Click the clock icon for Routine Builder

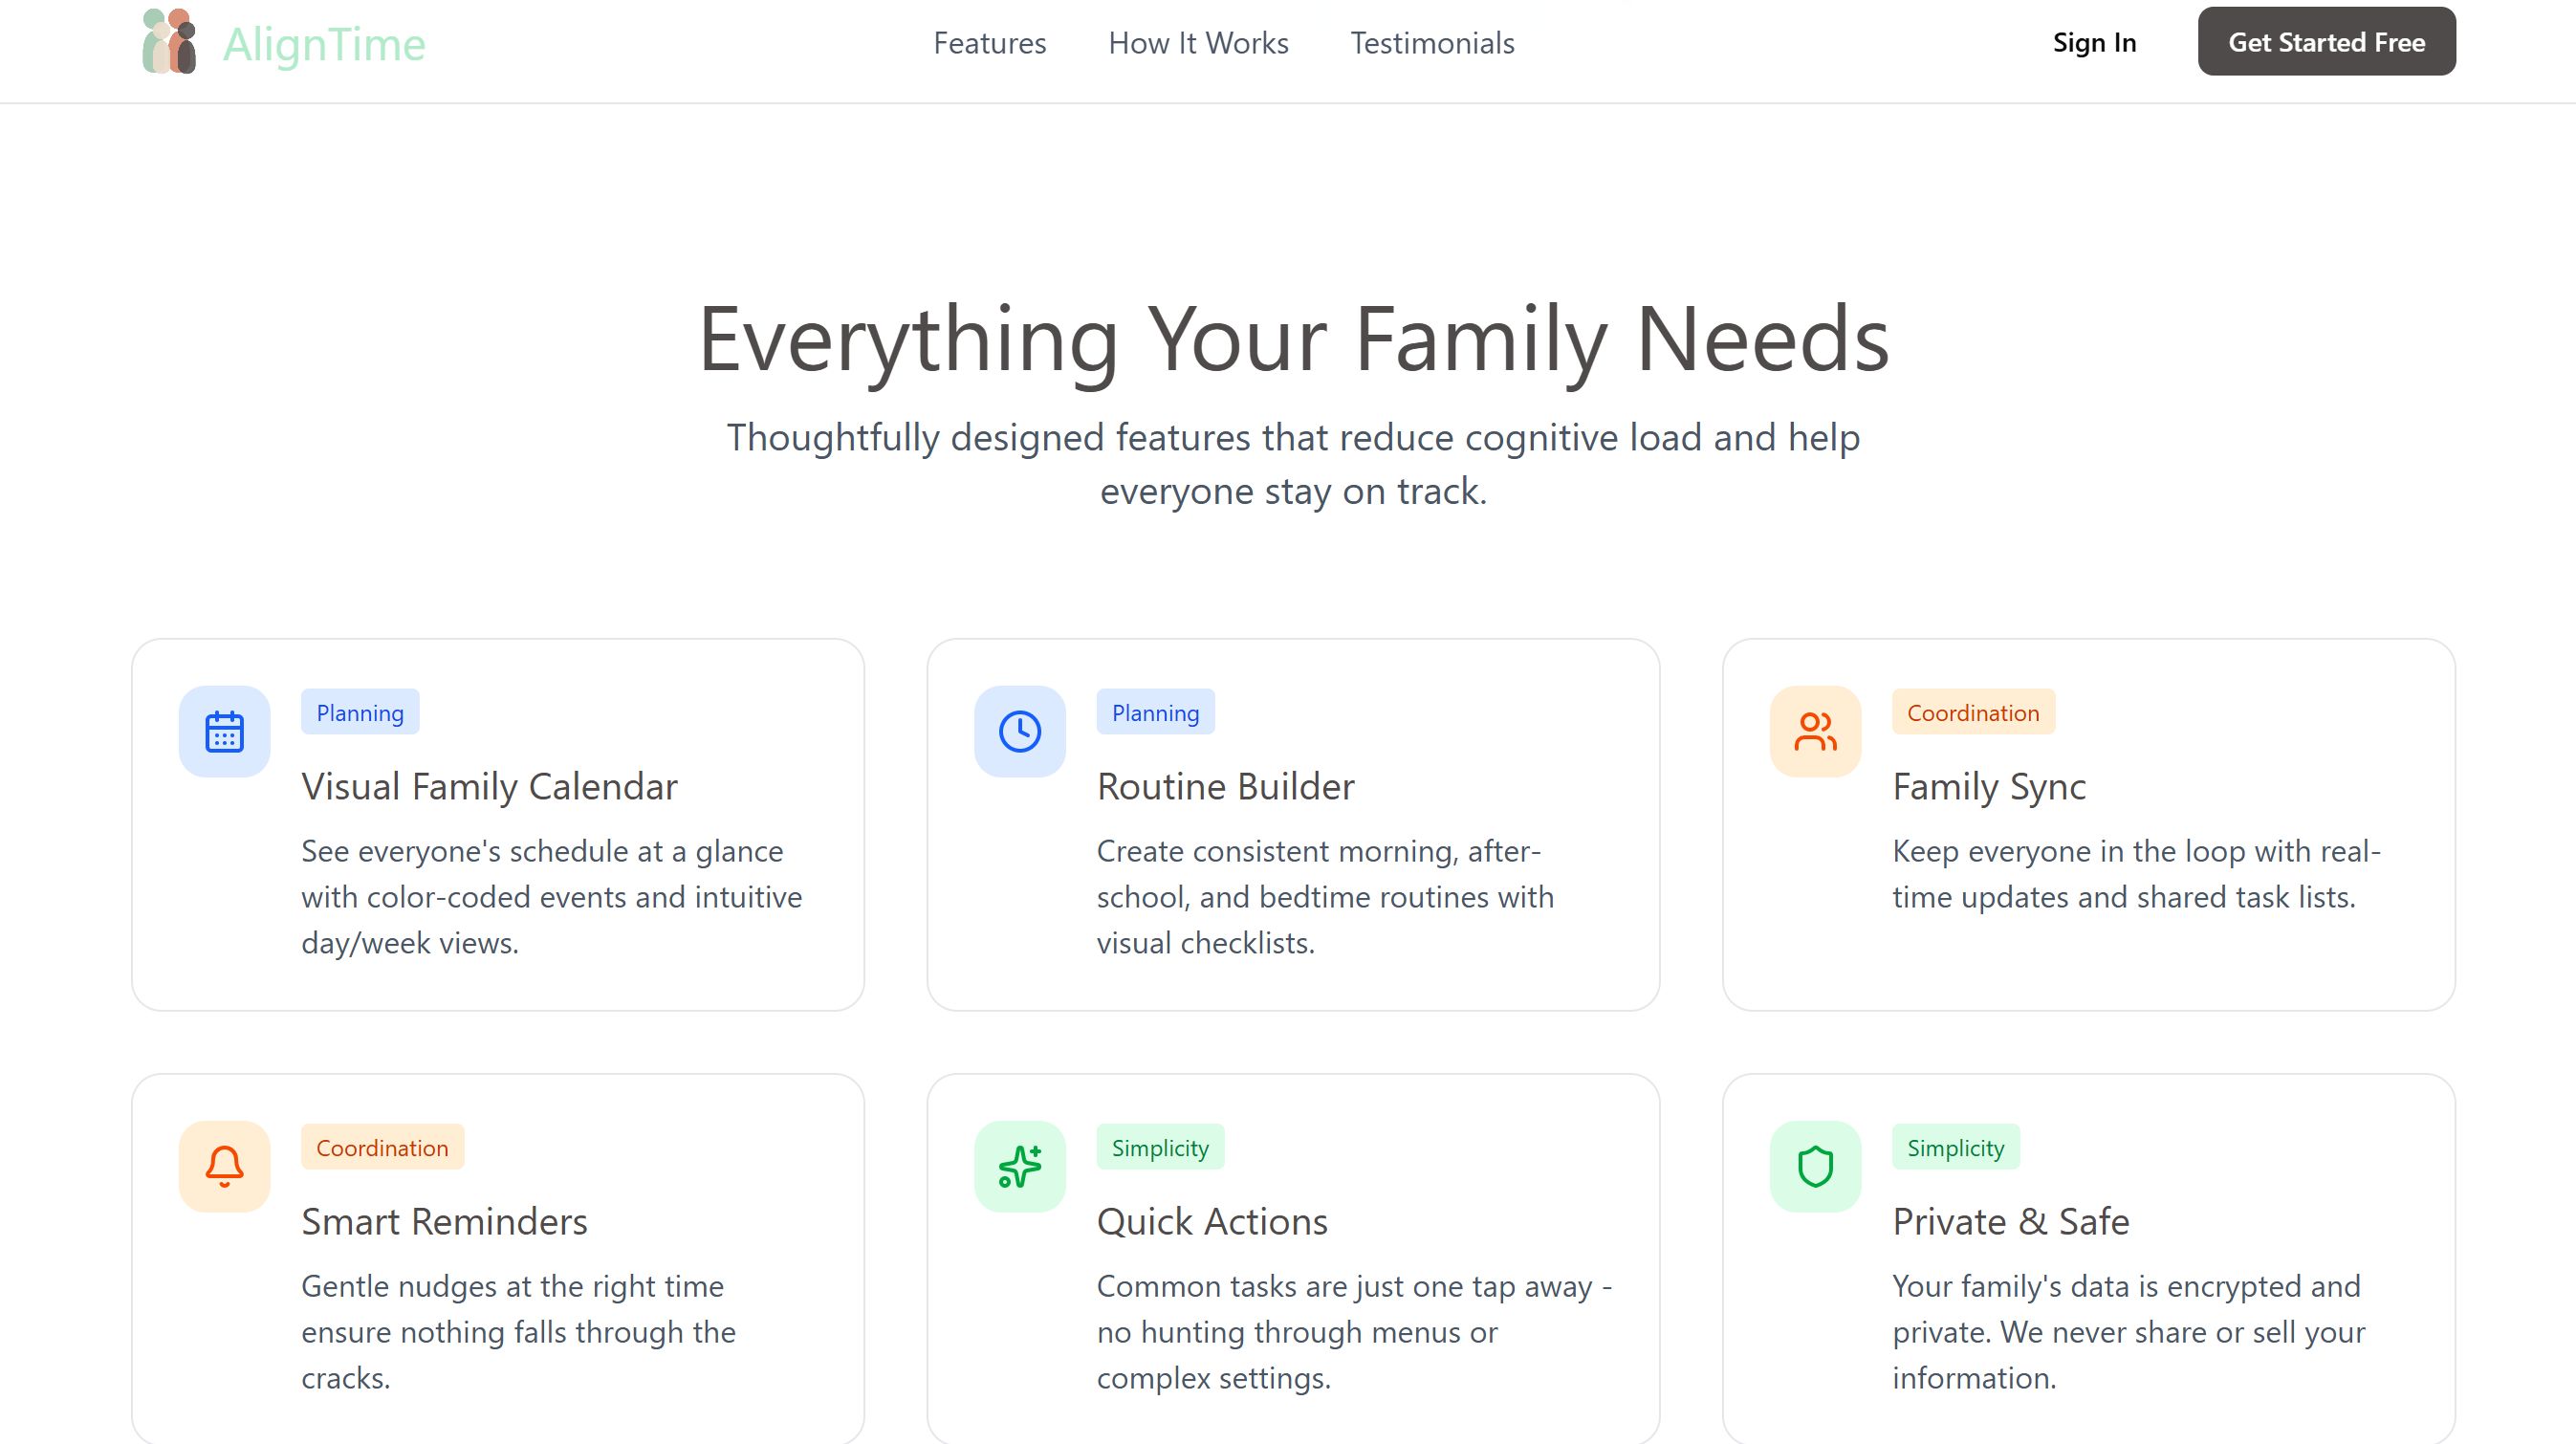(x=1019, y=731)
